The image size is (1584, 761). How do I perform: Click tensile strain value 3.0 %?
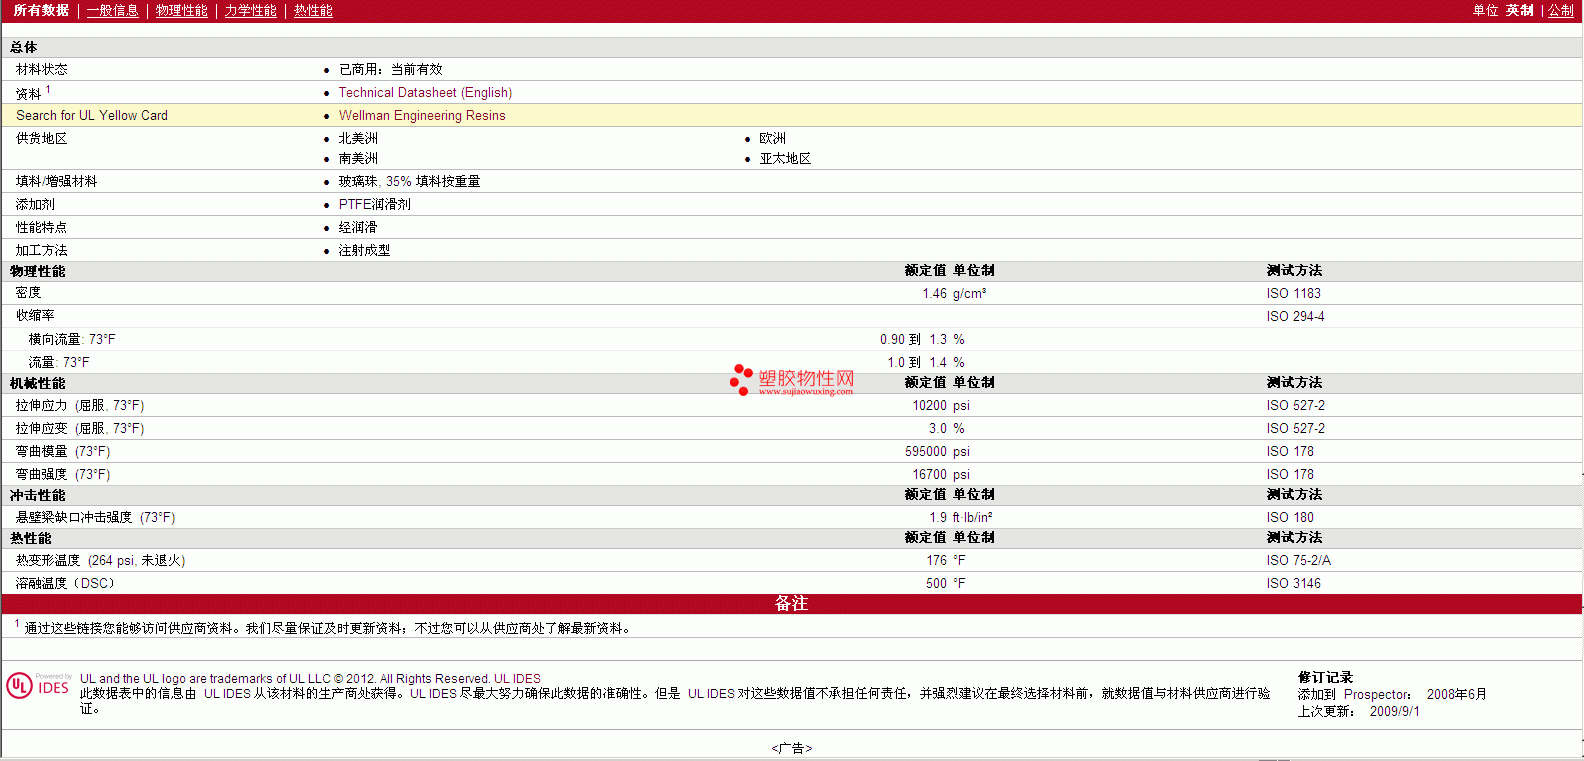click(x=947, y=428)
